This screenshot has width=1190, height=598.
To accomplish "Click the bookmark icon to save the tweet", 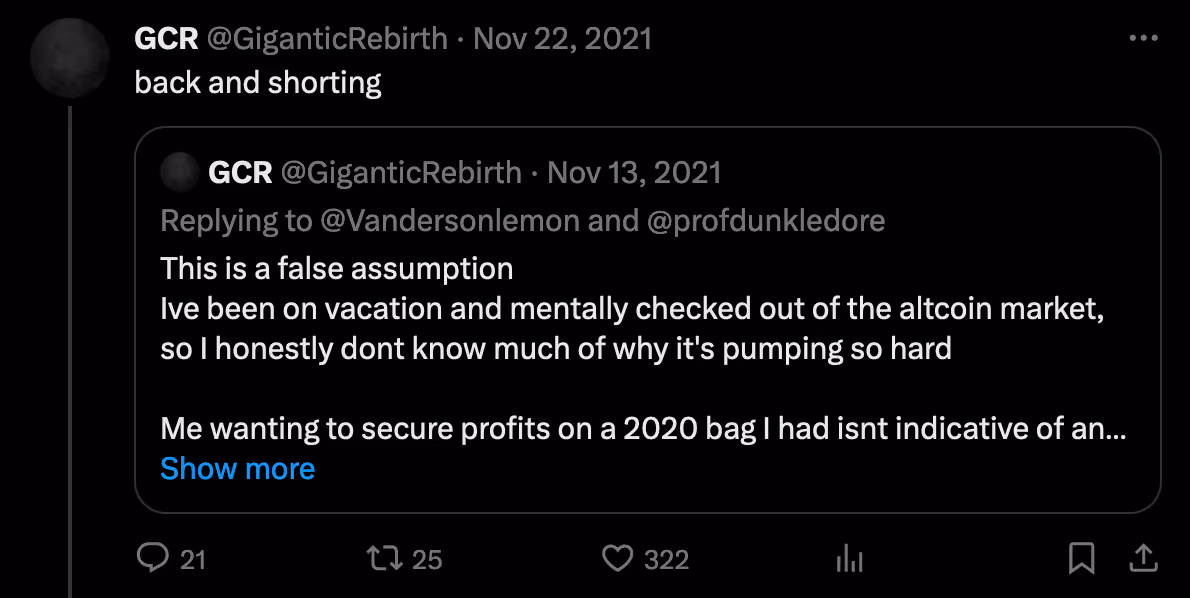I will pyautogui.click(x=1080, y=560).
